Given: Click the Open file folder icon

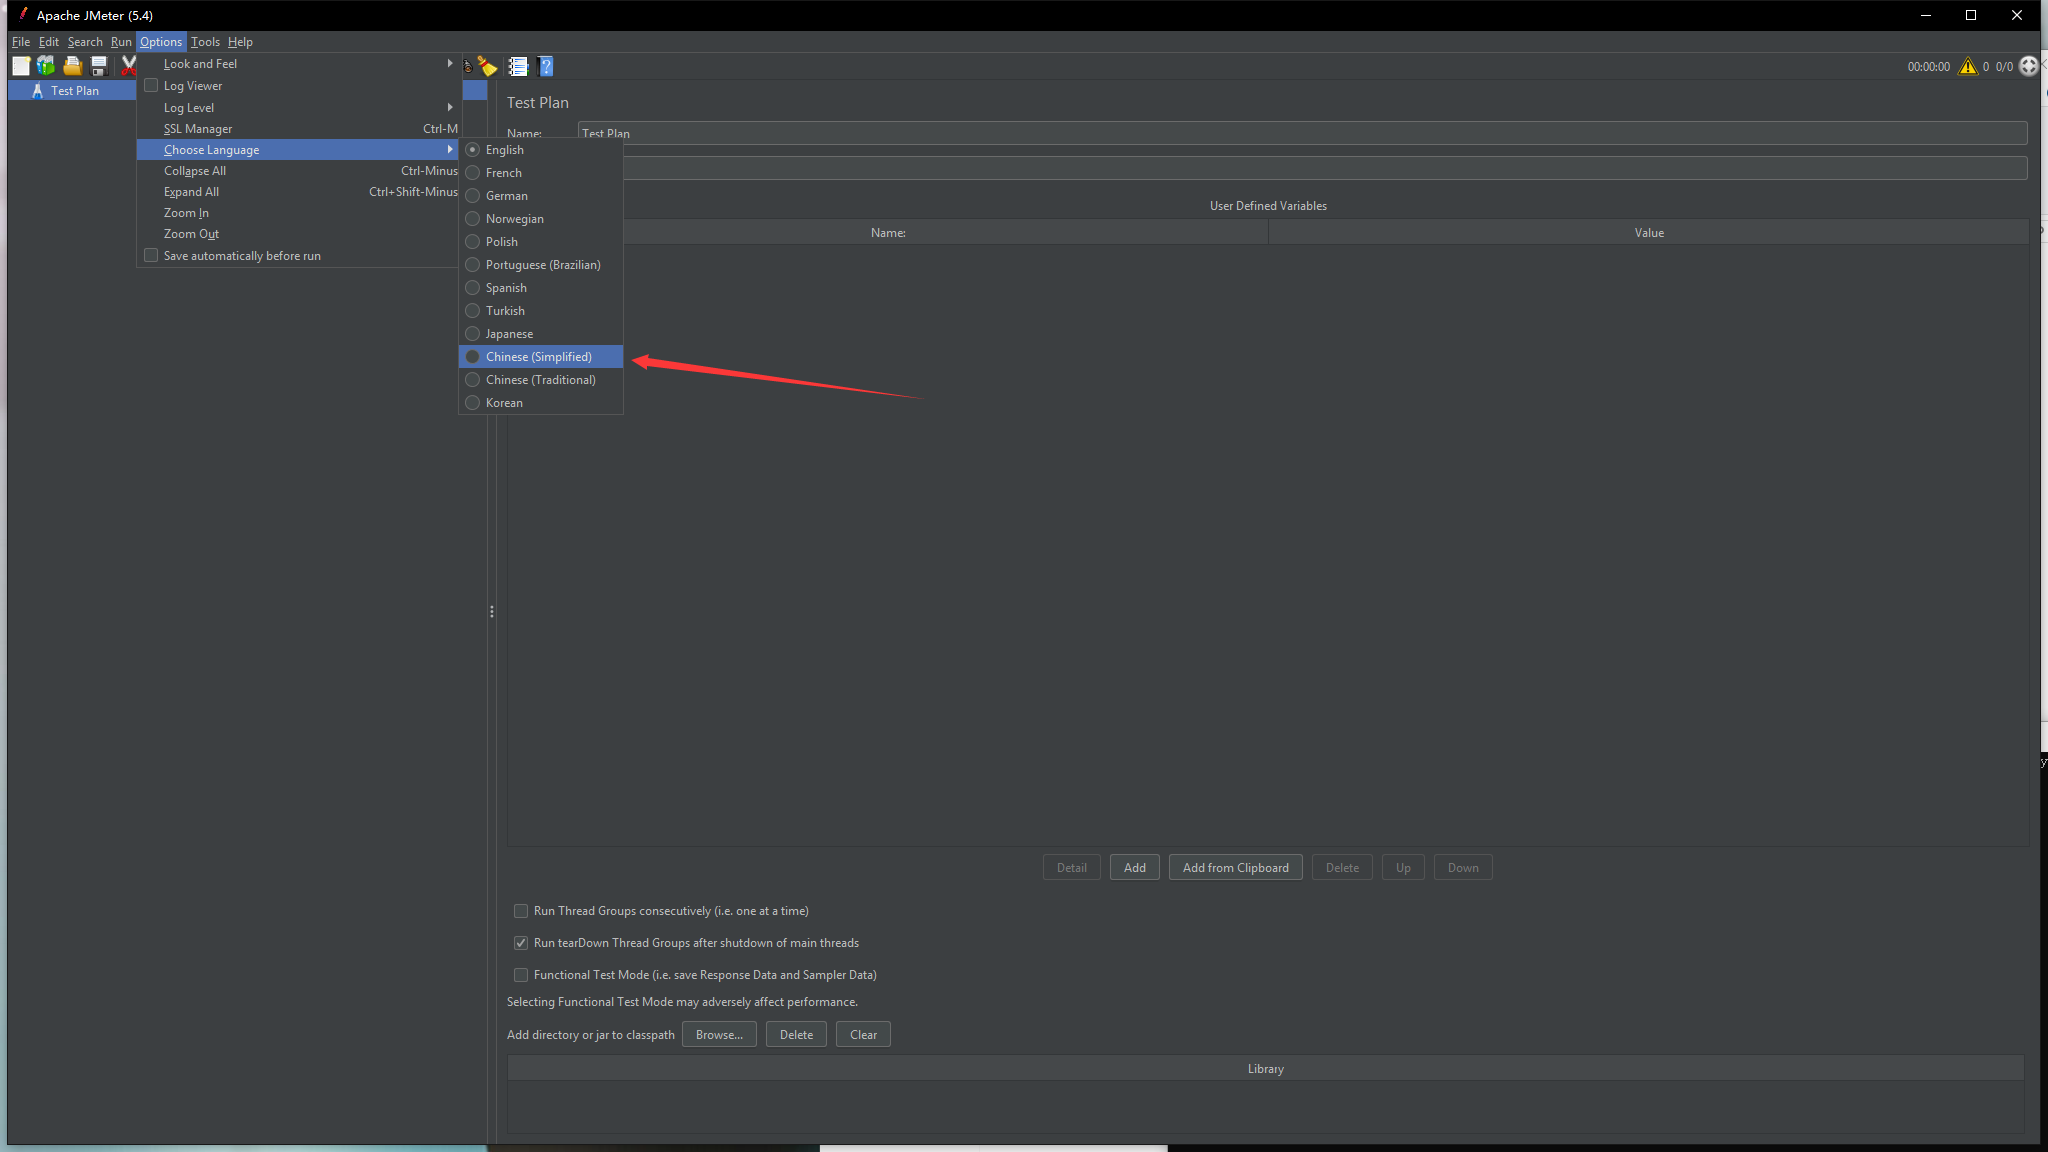Looking at the screenshot, I should [72, 66].
